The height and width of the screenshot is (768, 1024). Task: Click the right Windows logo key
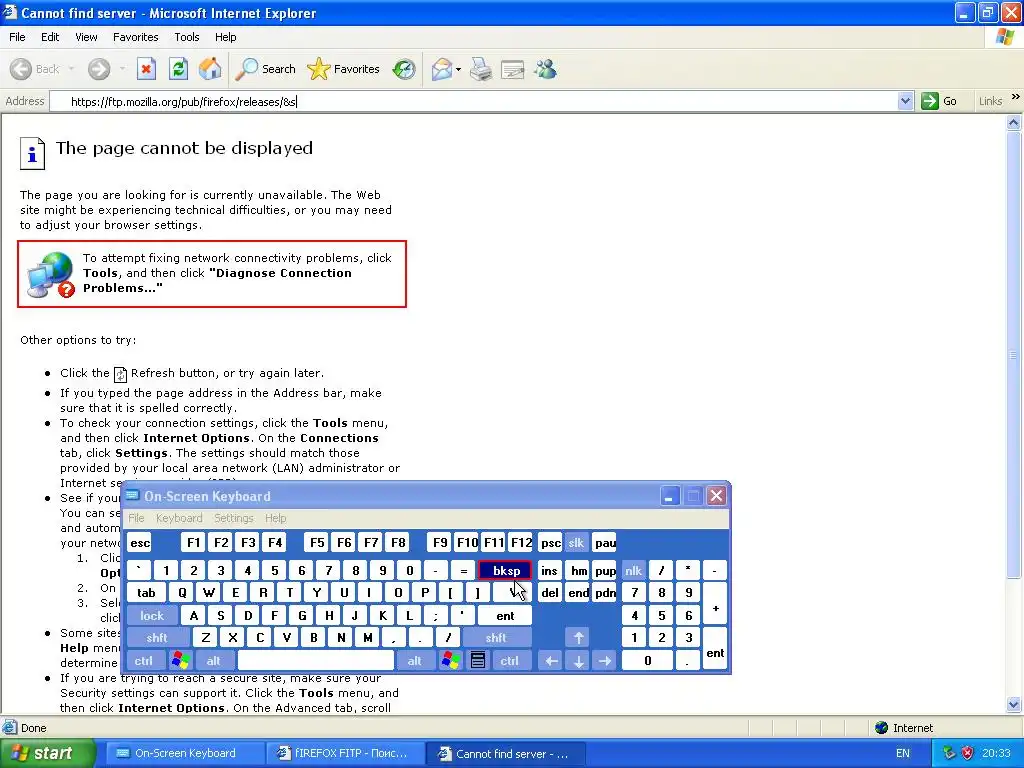click(450, 660)
